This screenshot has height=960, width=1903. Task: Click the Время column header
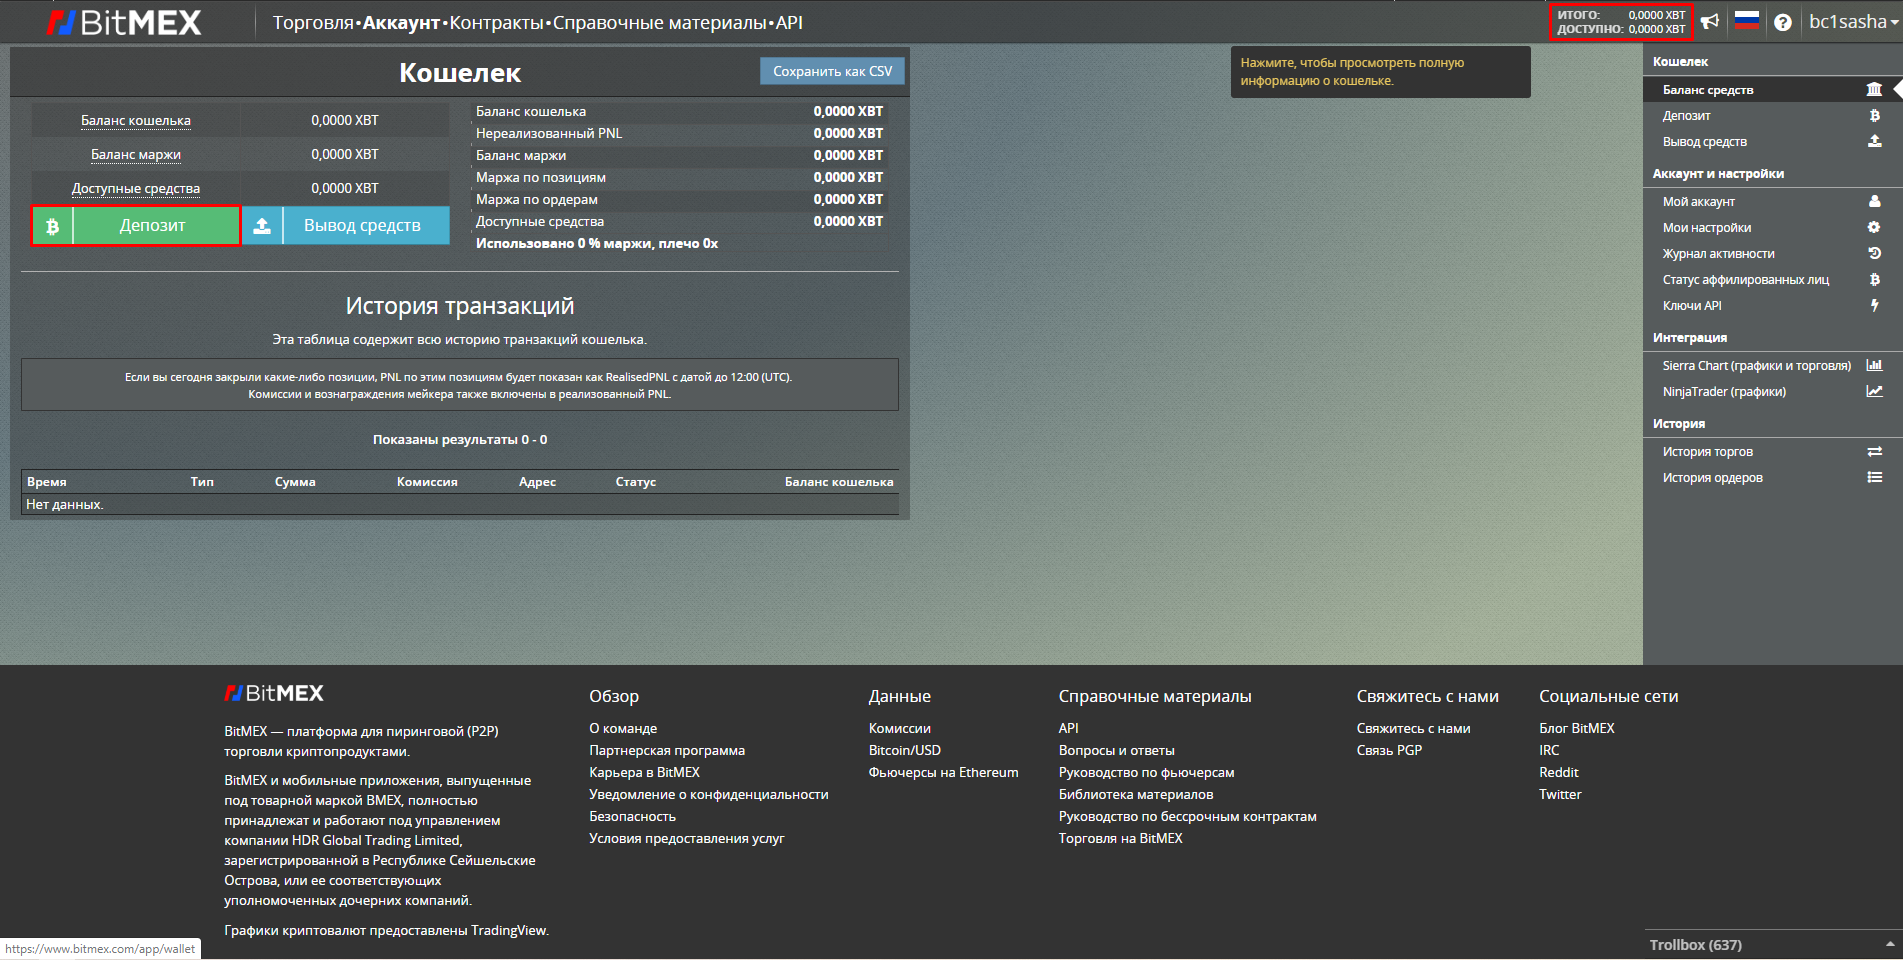[47, 482]
